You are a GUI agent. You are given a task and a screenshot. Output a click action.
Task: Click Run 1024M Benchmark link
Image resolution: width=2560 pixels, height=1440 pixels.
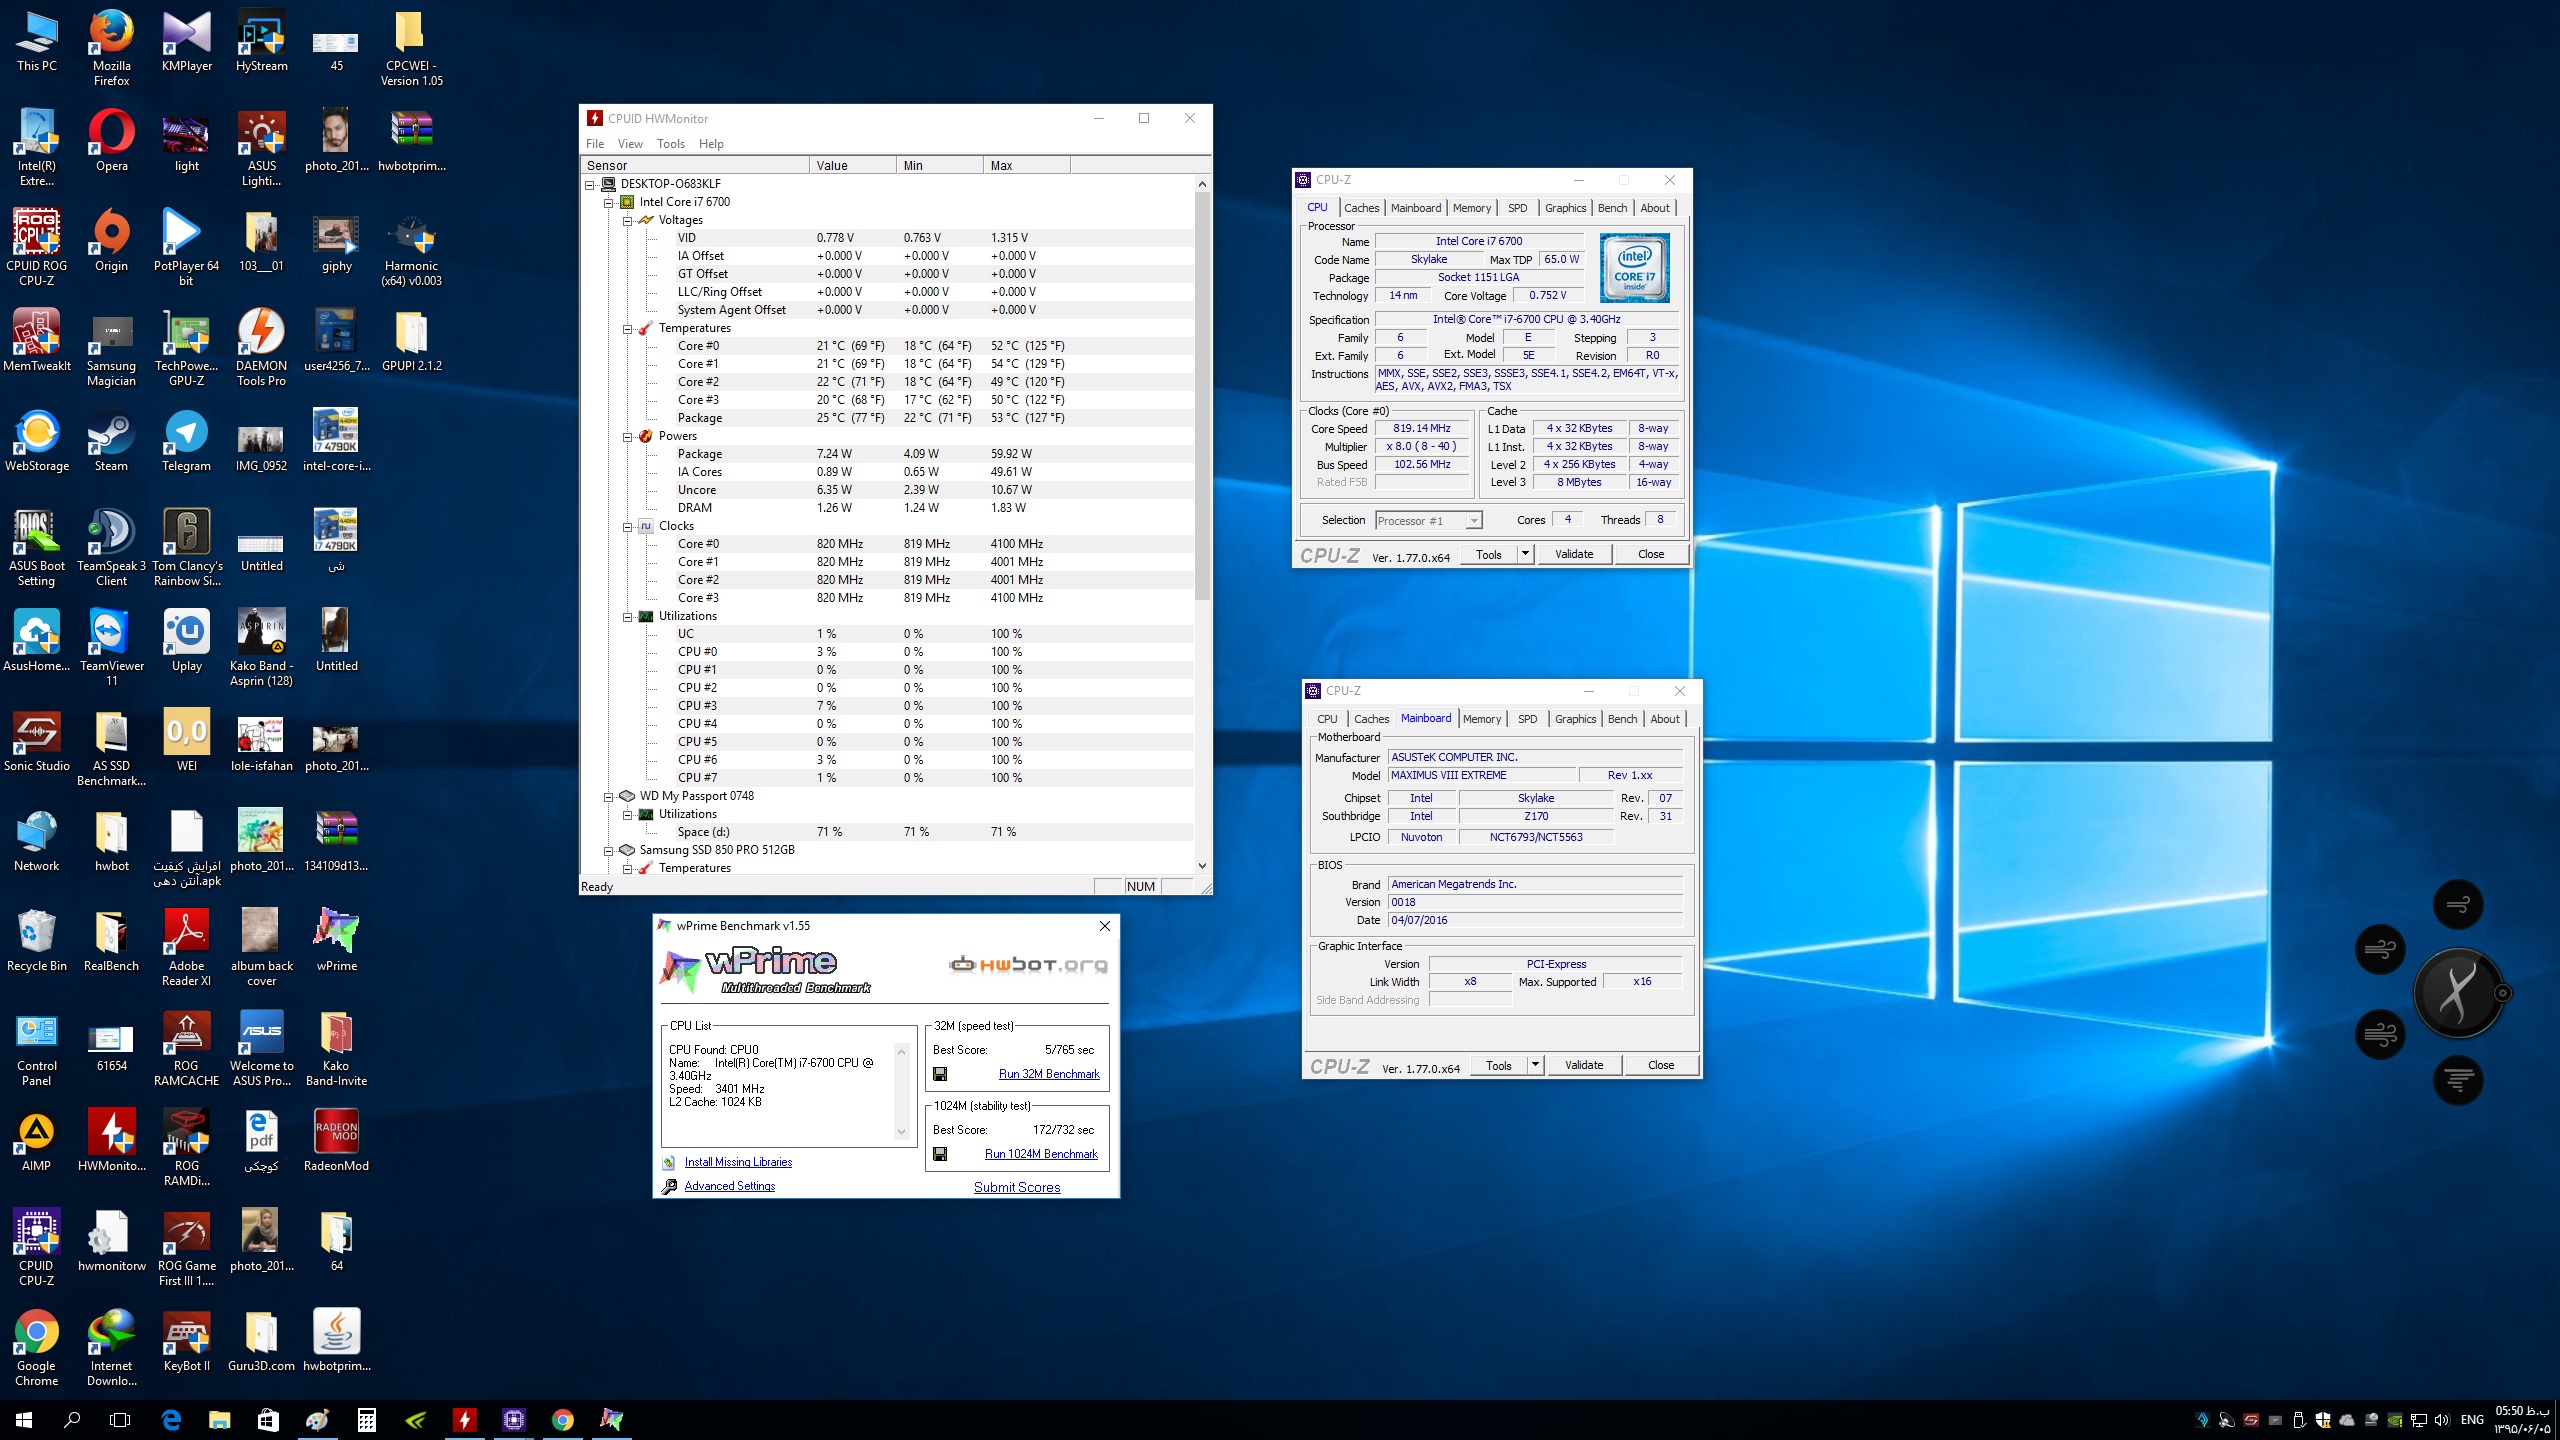(x=1041, y=1154)
